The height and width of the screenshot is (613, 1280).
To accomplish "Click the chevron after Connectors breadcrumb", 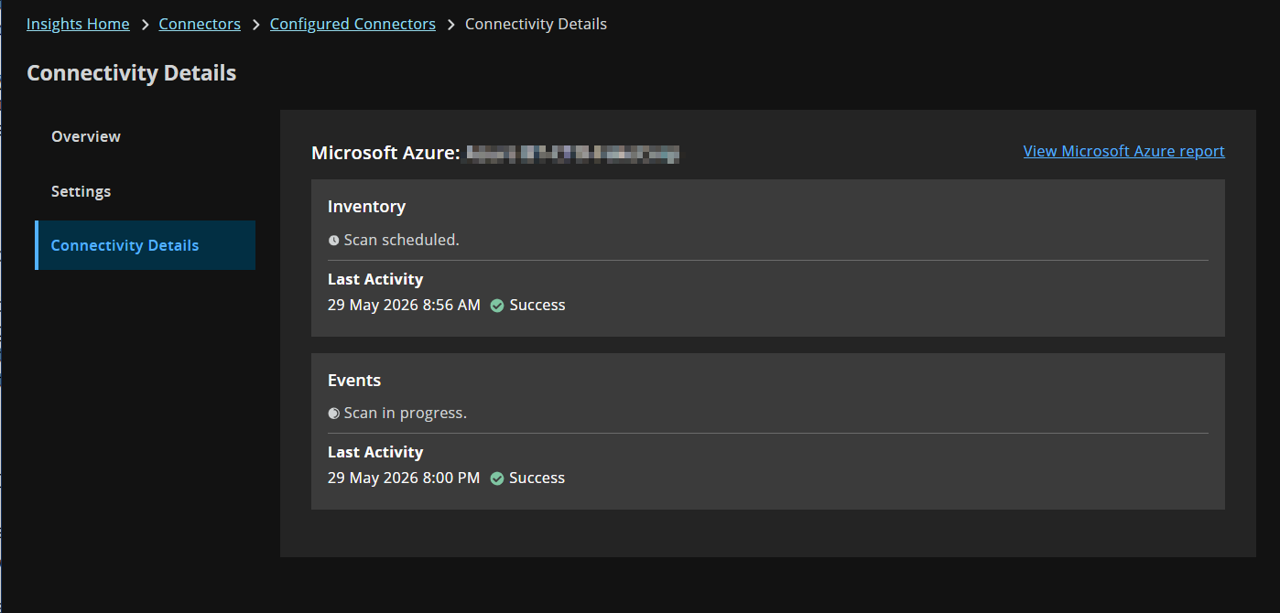I will (x=256, y=24).
